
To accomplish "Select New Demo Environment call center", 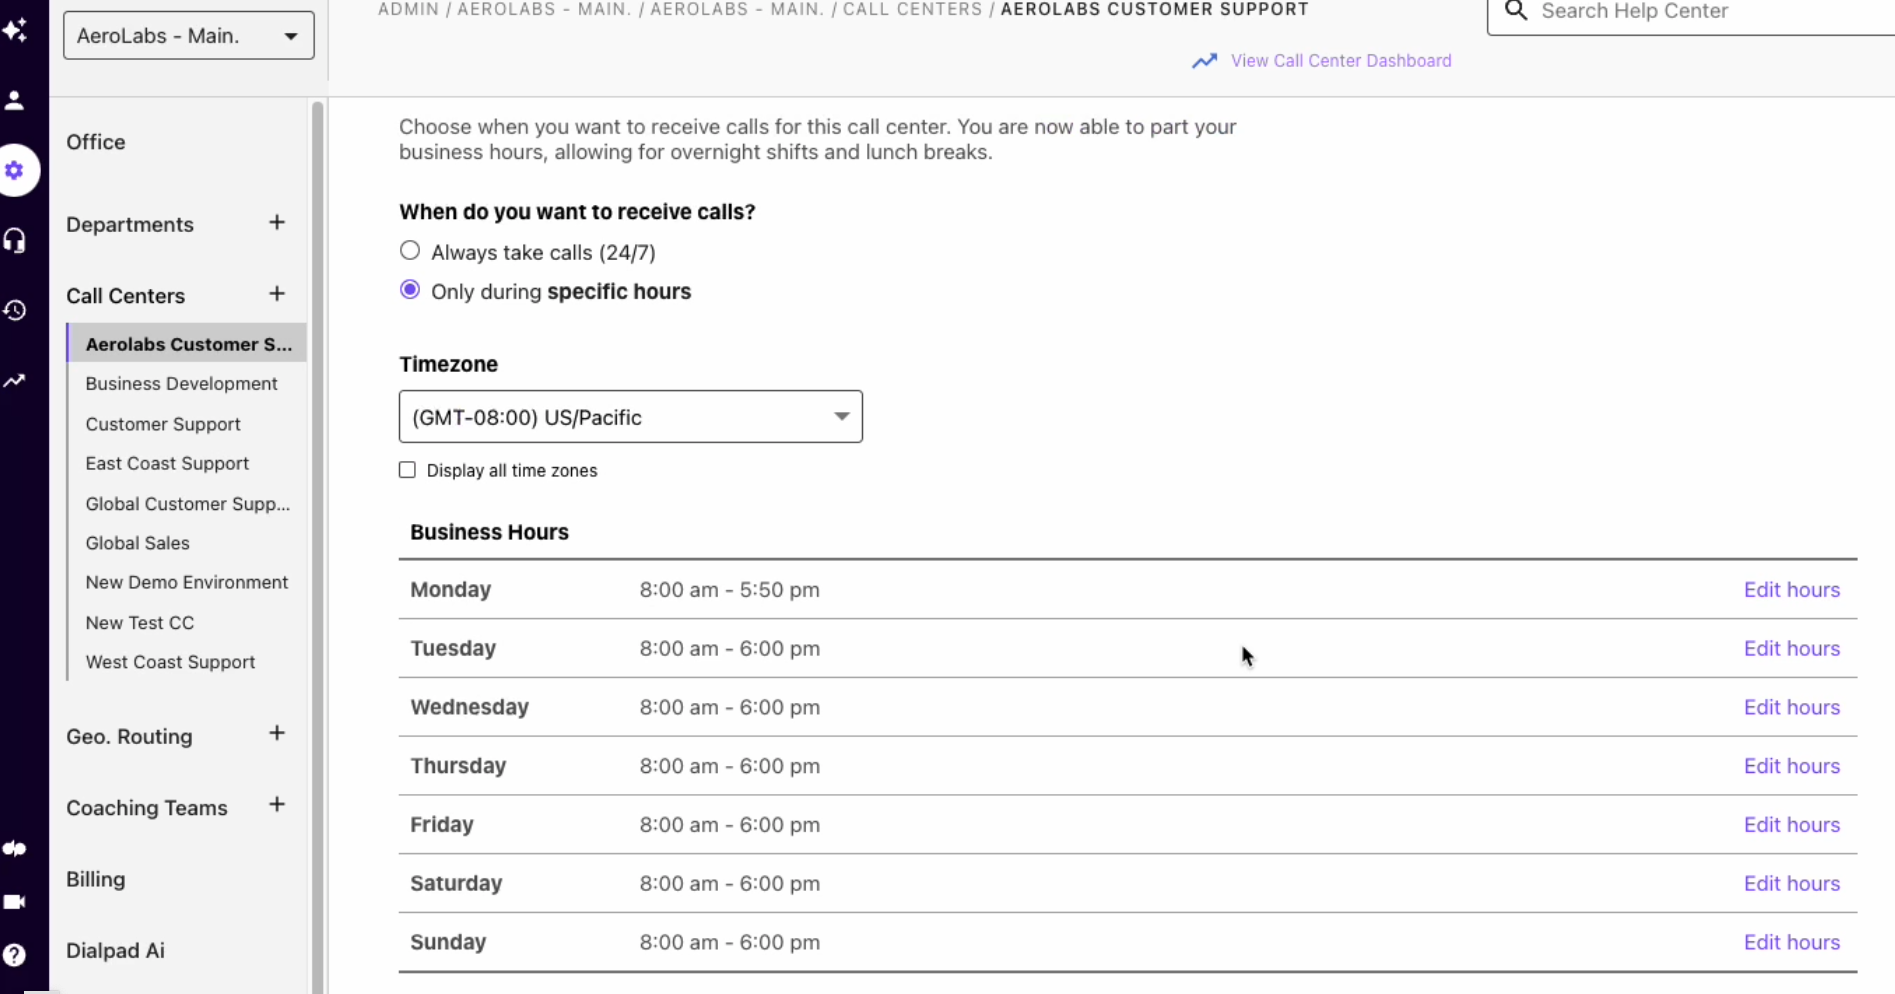I will coord(187,582).
